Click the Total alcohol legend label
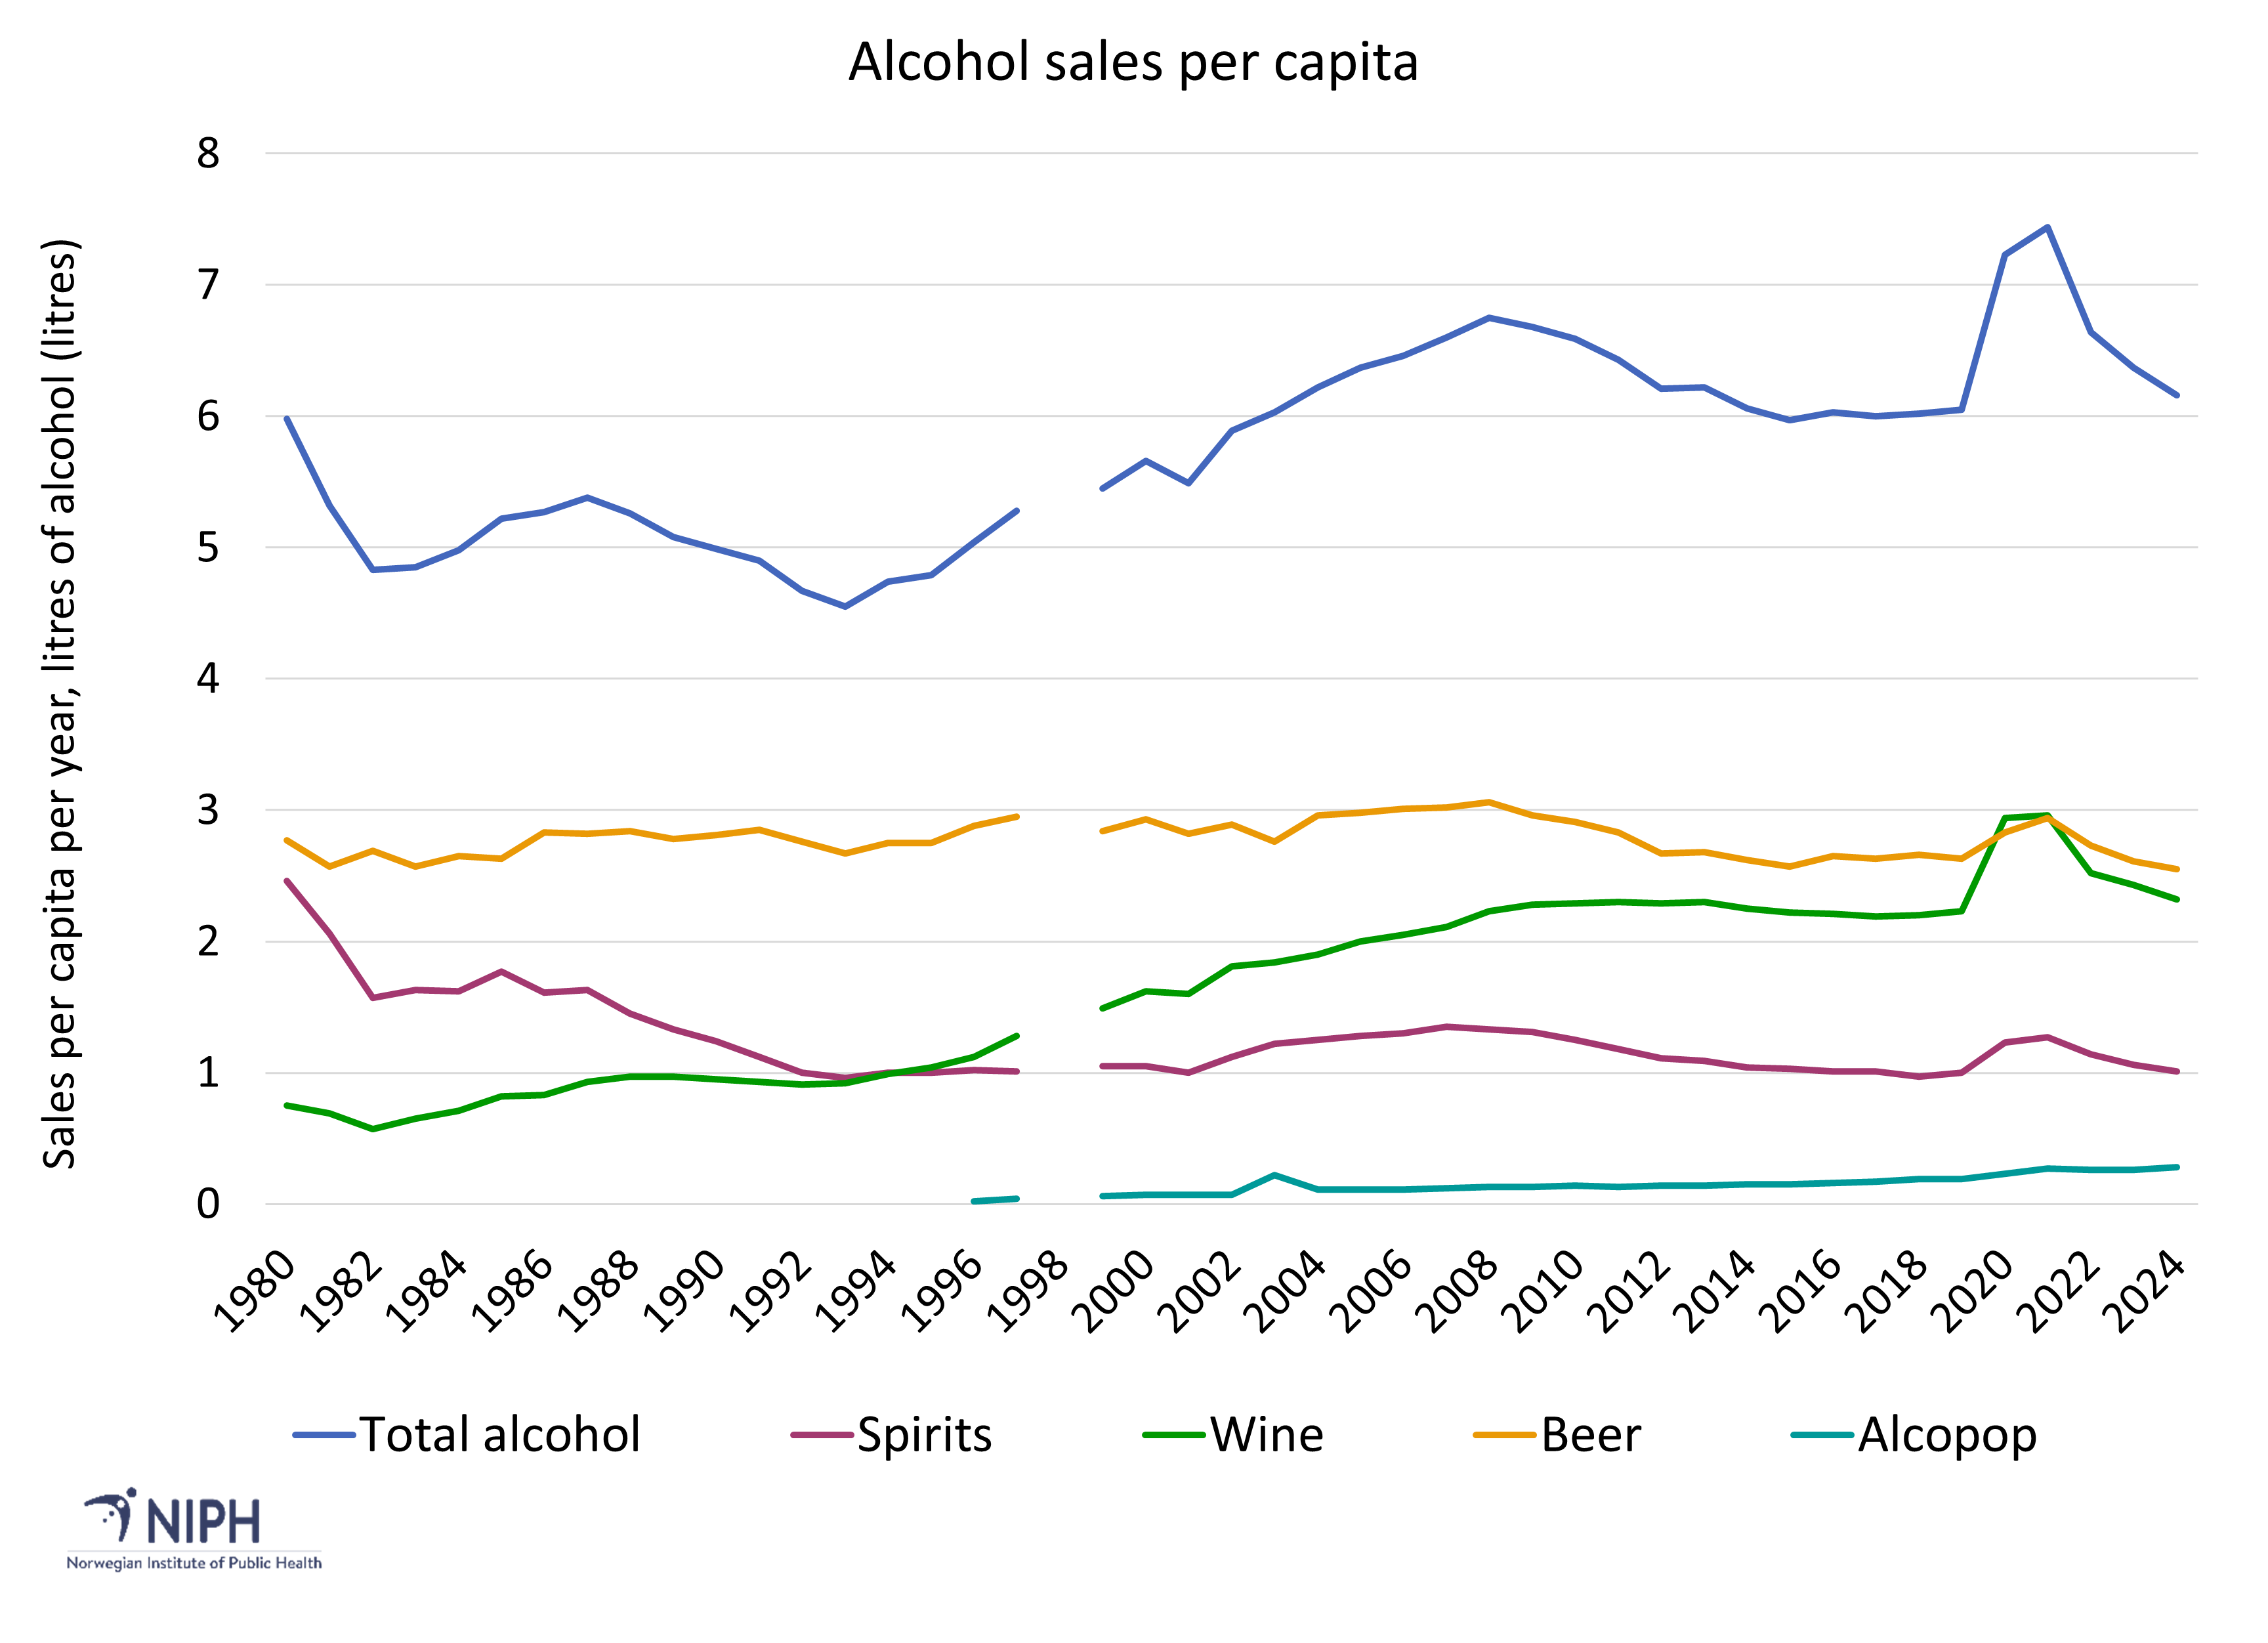 499,1435
